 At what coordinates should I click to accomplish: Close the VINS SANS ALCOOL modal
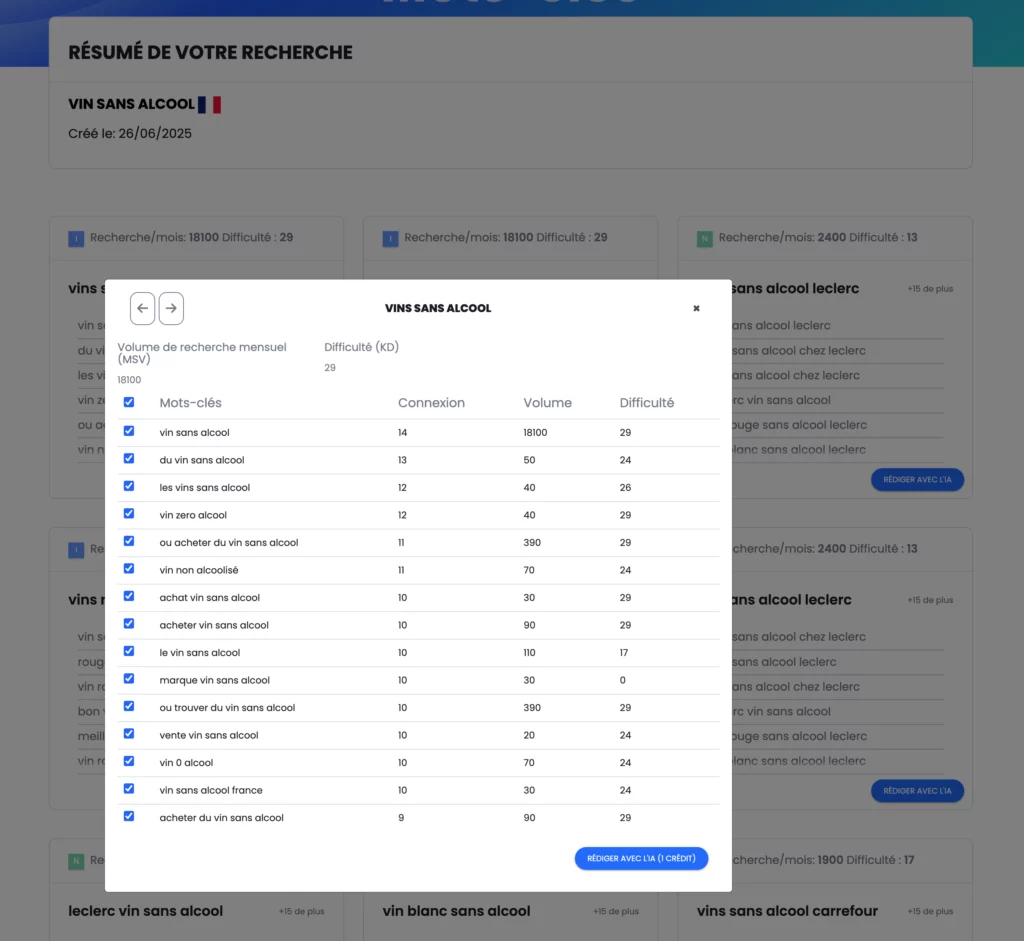(x=696, y=308)
